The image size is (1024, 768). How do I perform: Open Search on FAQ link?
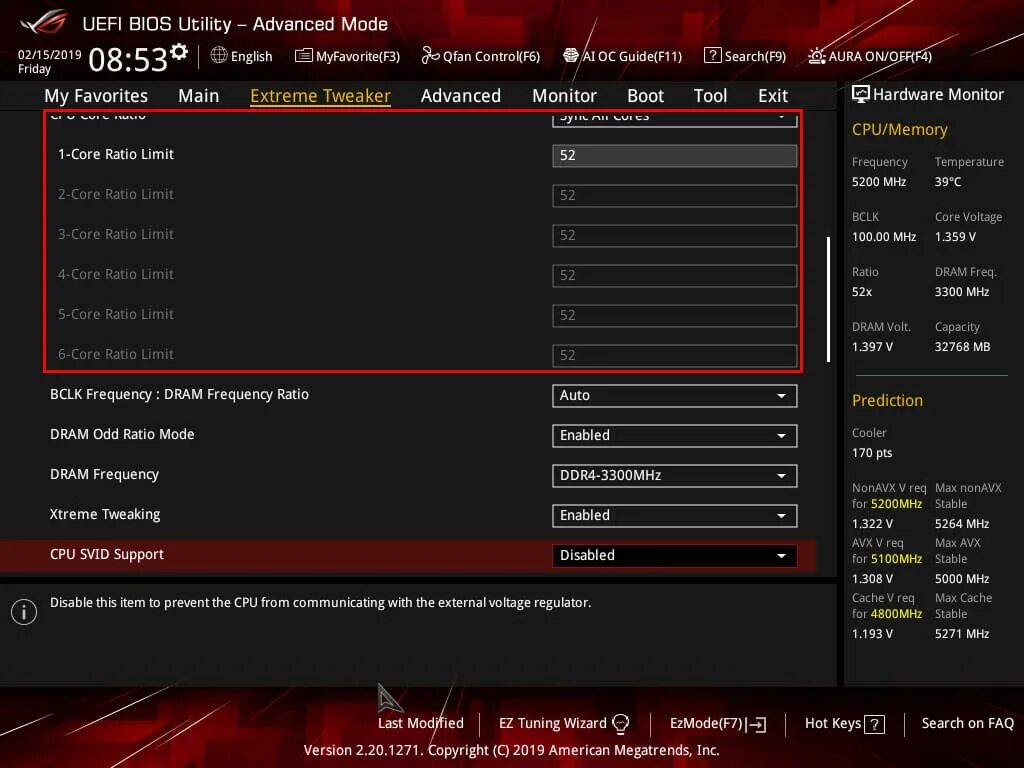[x=967, y=724]
